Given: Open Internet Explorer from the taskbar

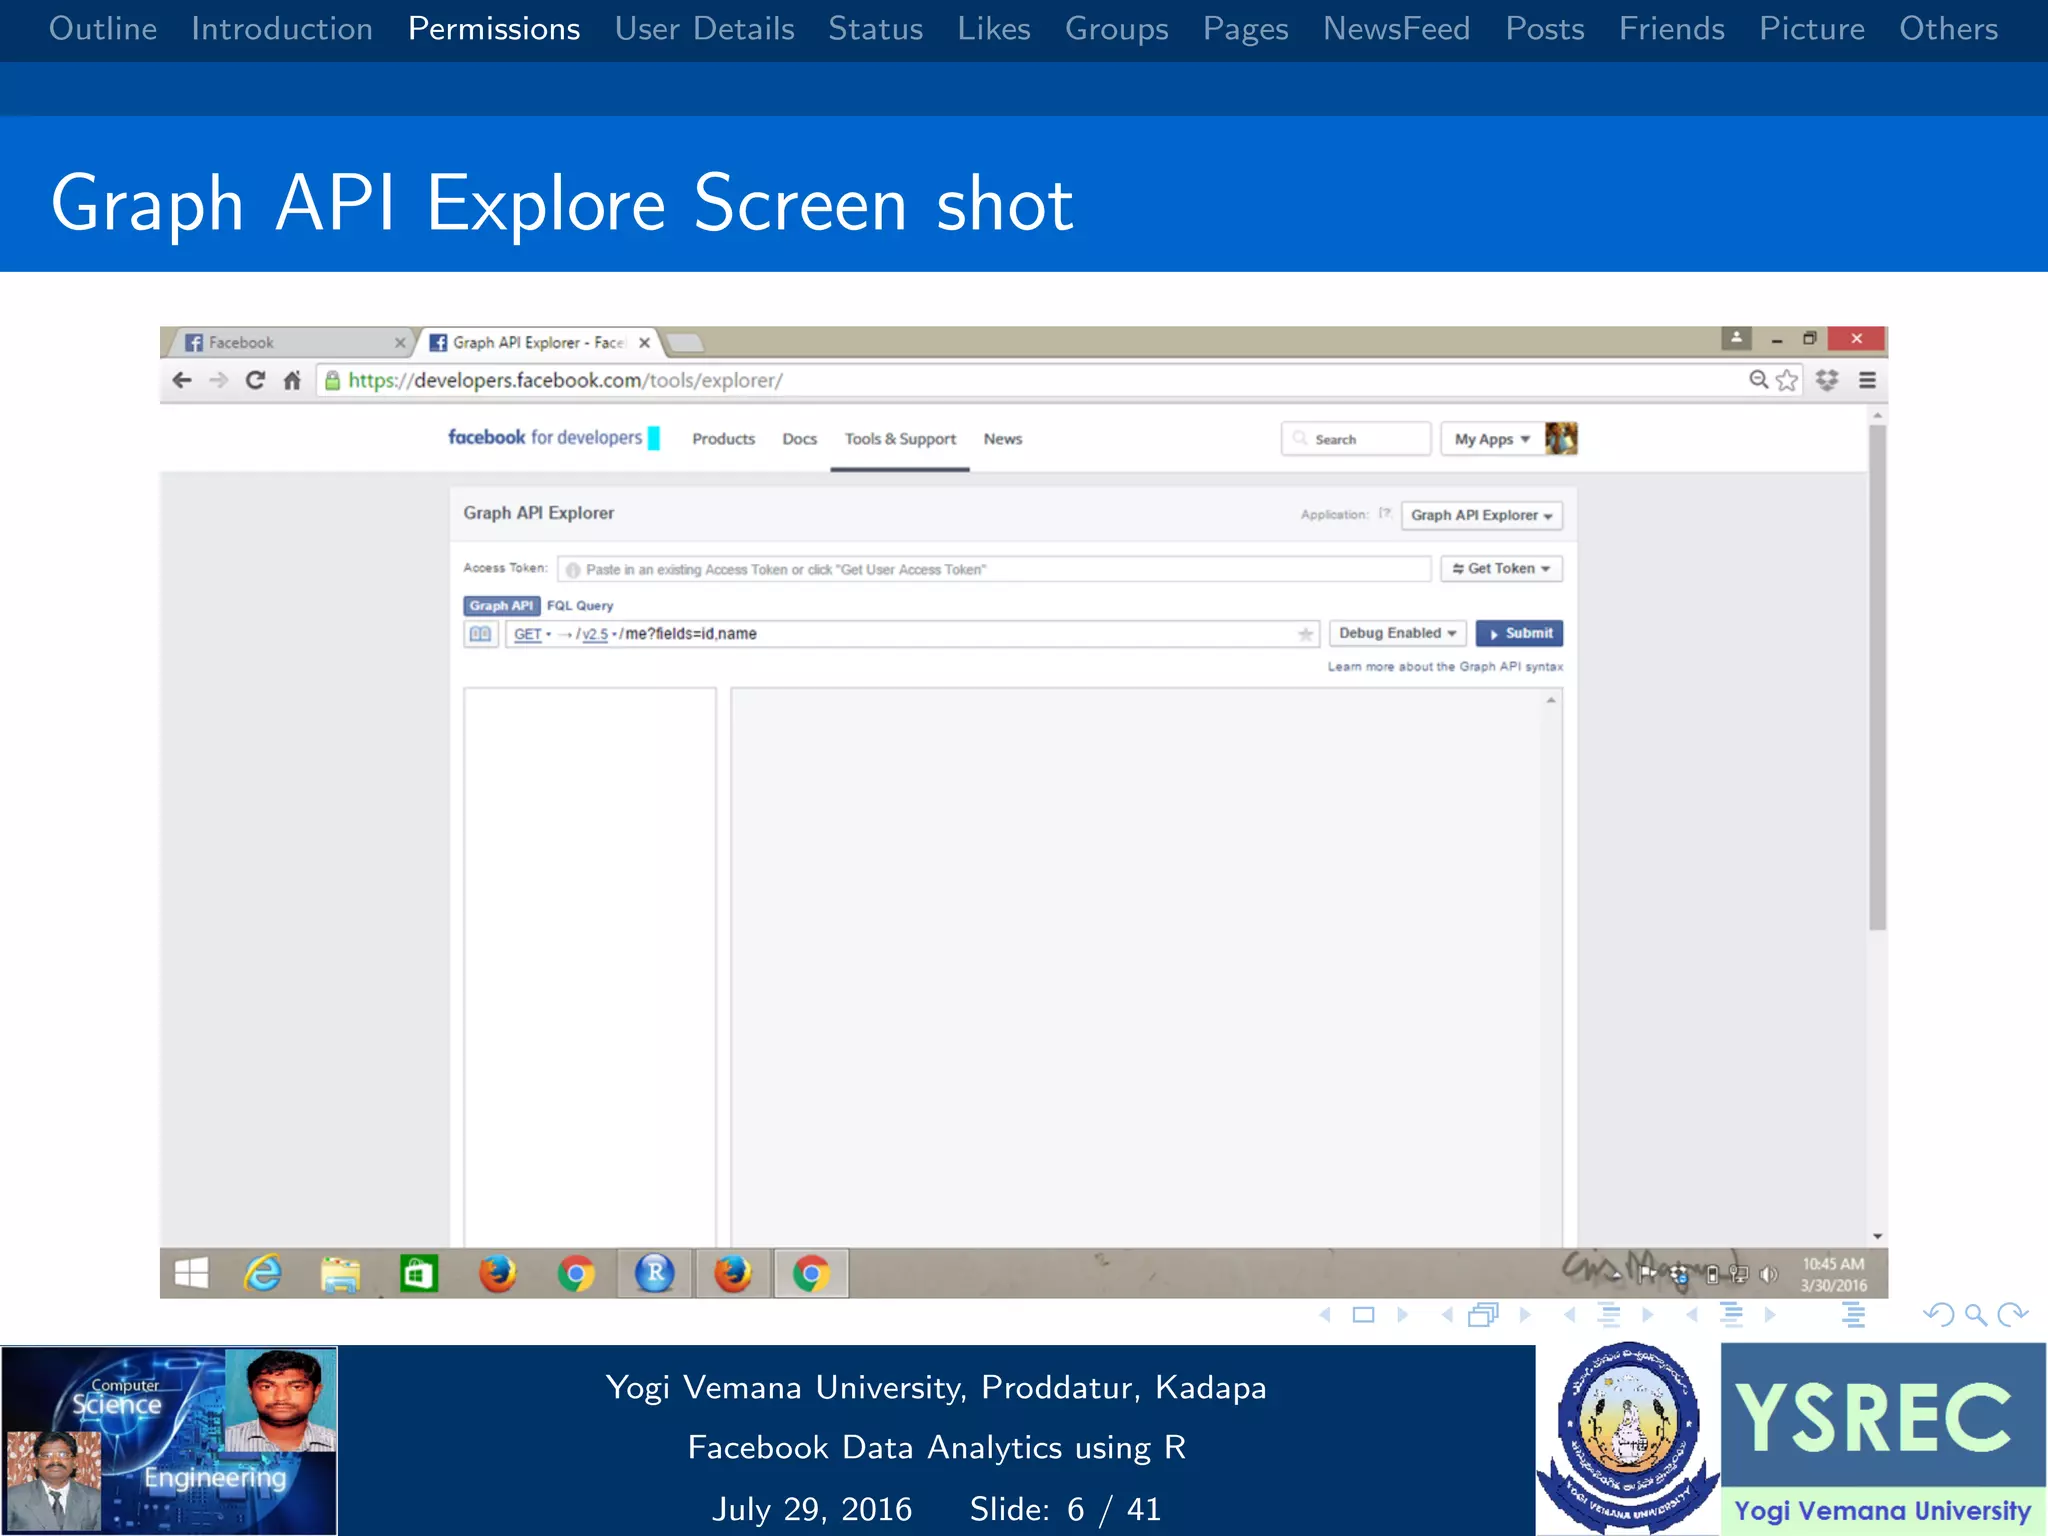Looking at the screenshot, I should (x=262, y=1273).
